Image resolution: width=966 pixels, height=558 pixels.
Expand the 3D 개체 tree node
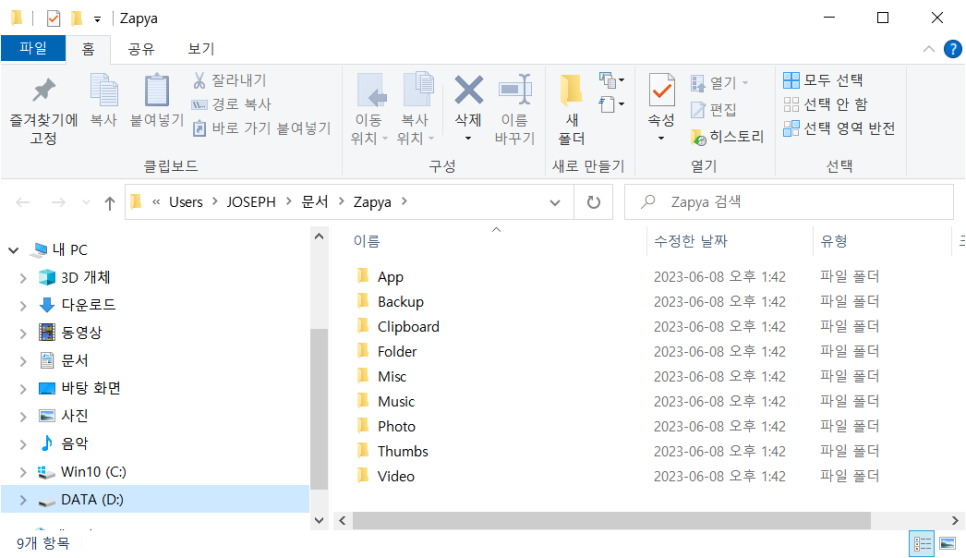point(23,278)
